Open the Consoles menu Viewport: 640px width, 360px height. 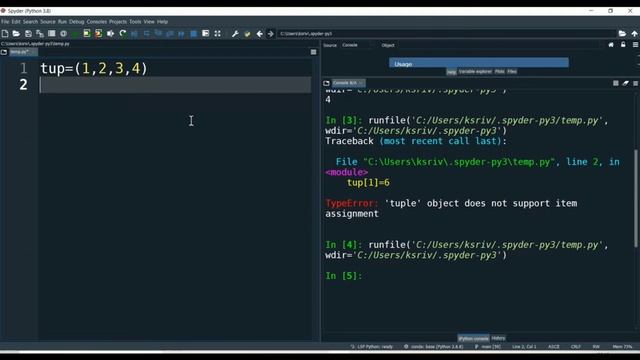(x=97, y=22)
